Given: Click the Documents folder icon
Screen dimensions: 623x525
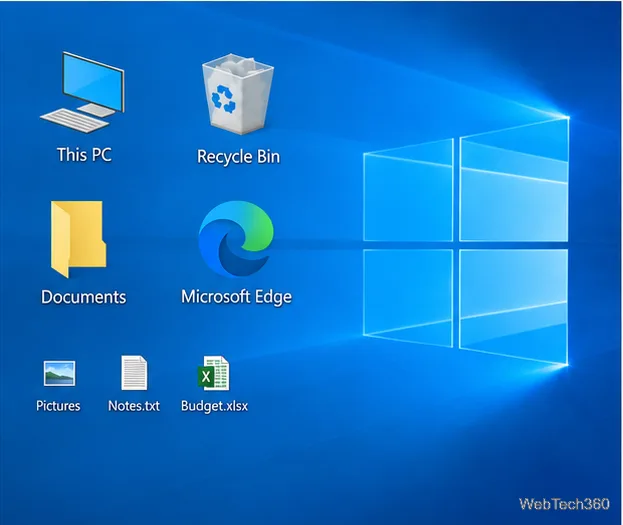Looking at the screenshot, I should [x=78, y=239].
